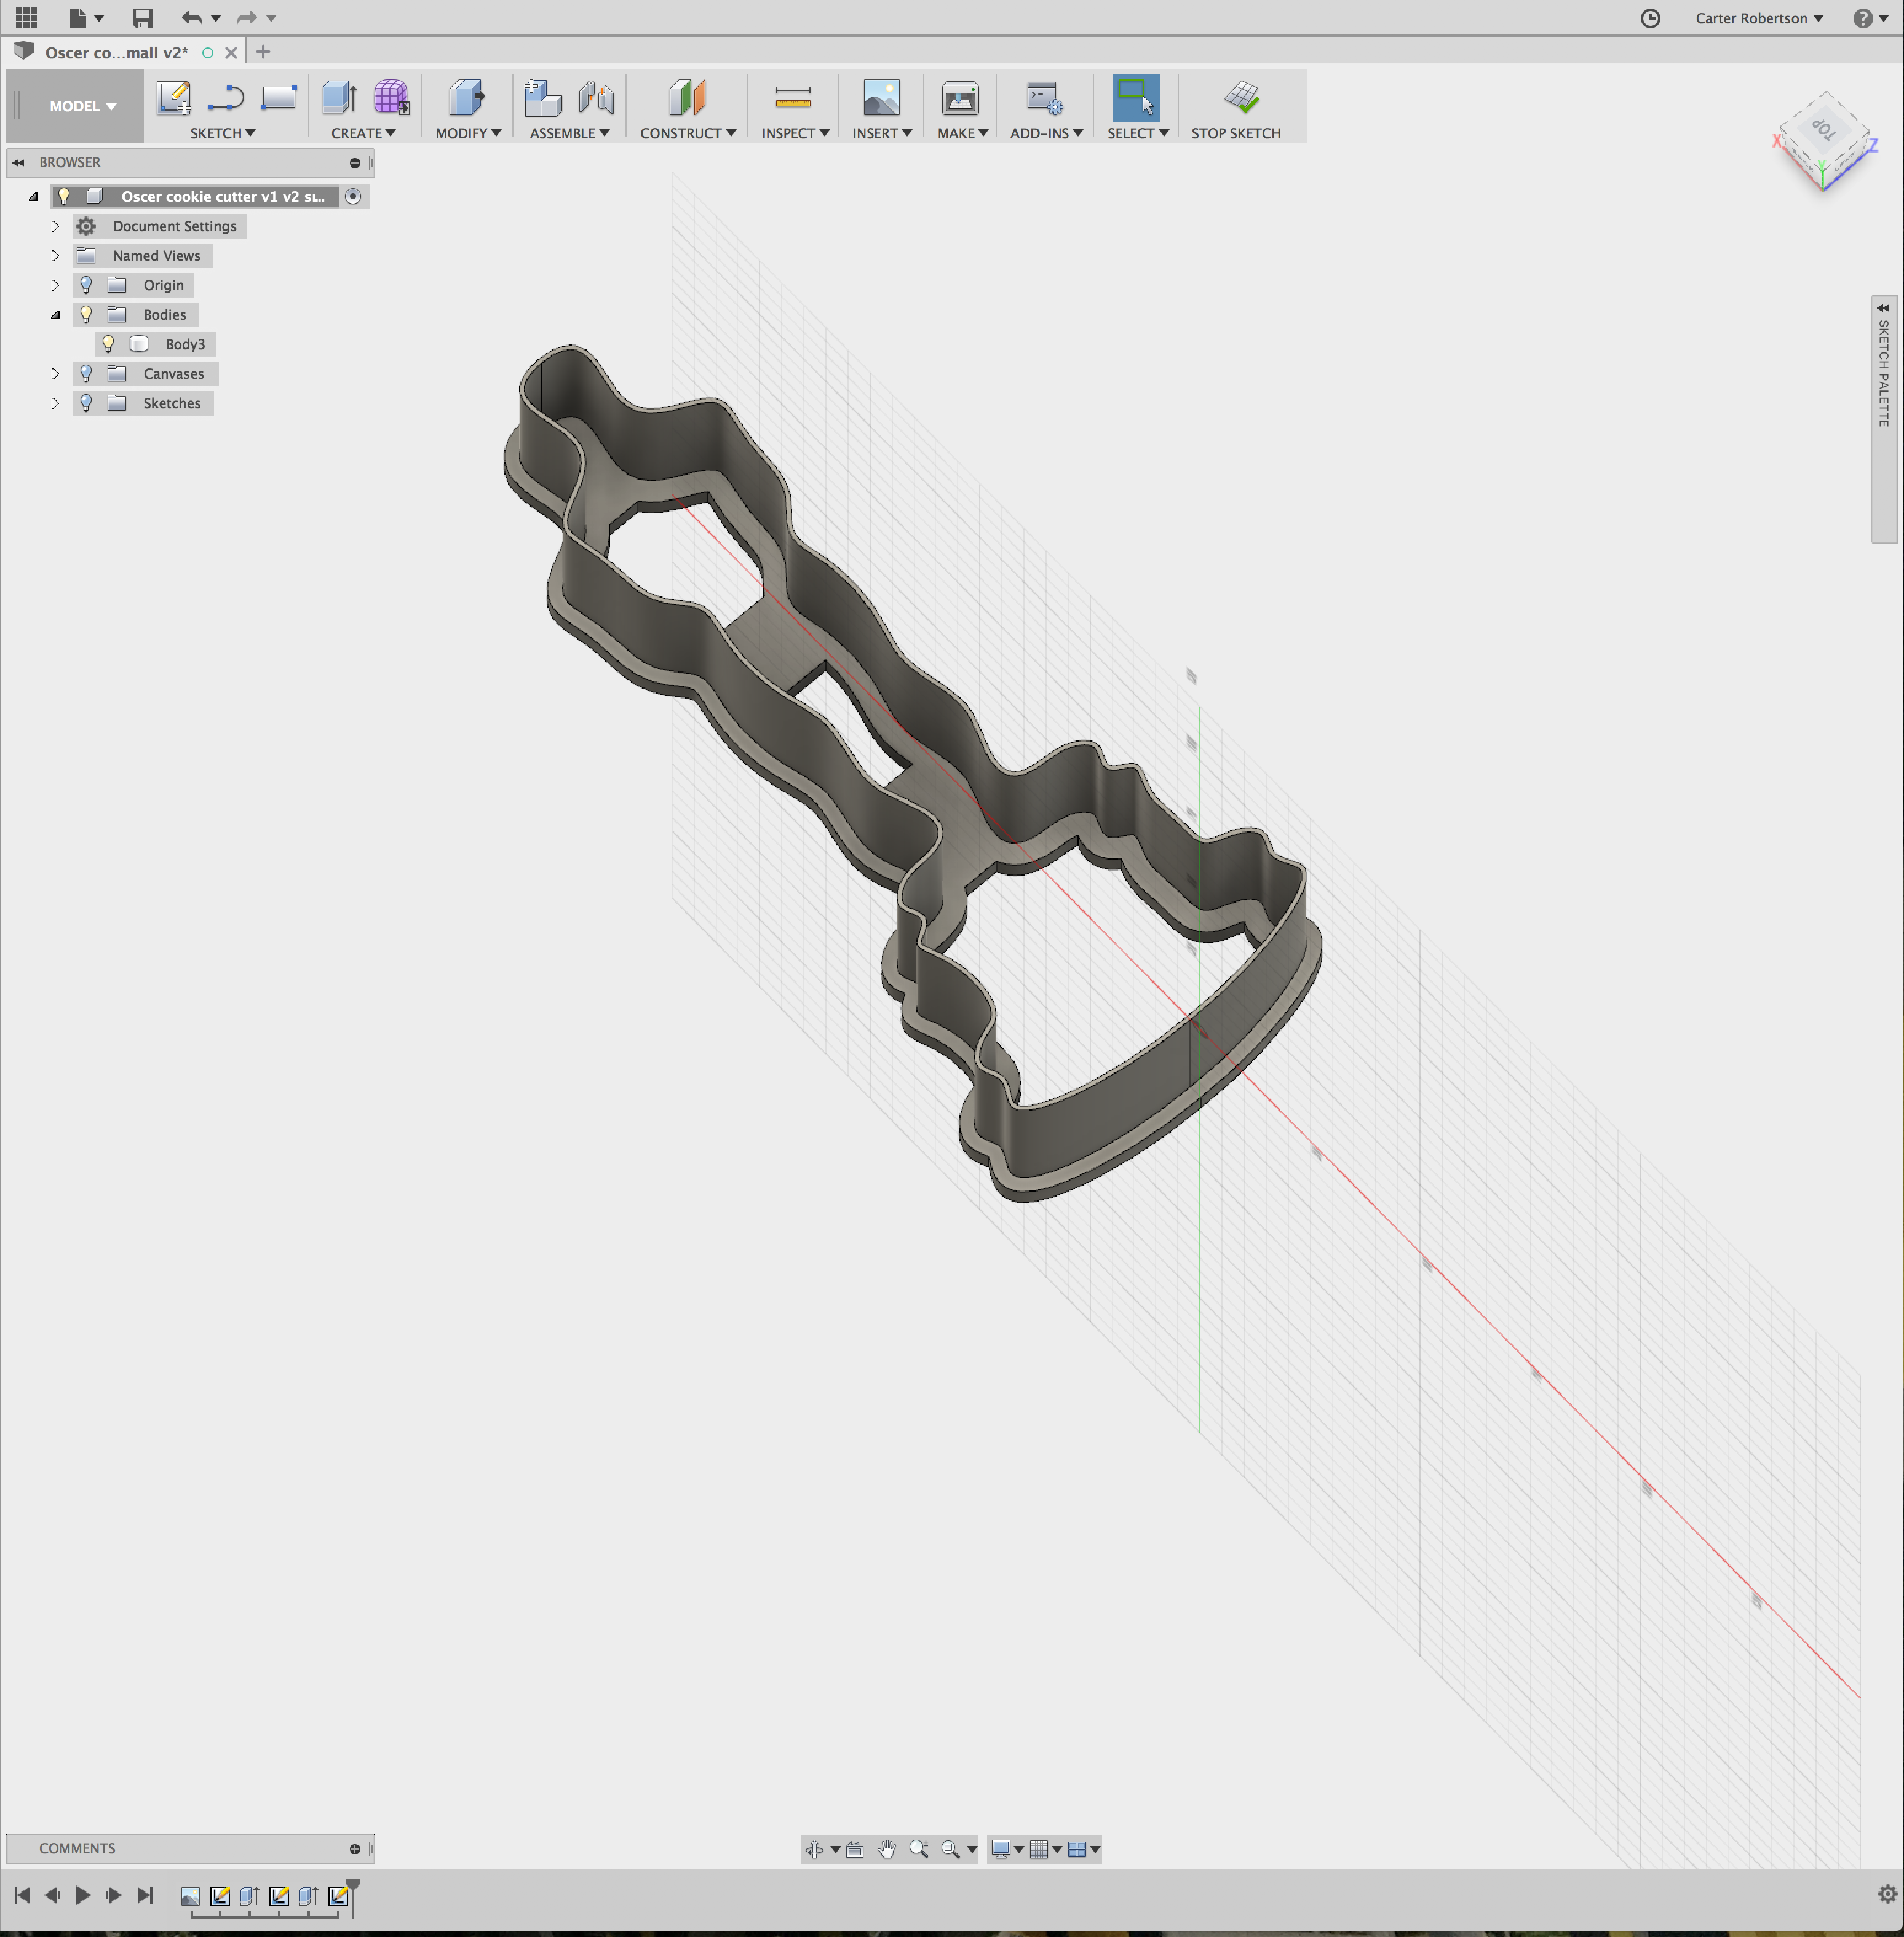Toggle Origin folder visibility lightbulb
The width and height of the screenshot is (1904, 1937).
pyautogui.click(x=86, y=285)
